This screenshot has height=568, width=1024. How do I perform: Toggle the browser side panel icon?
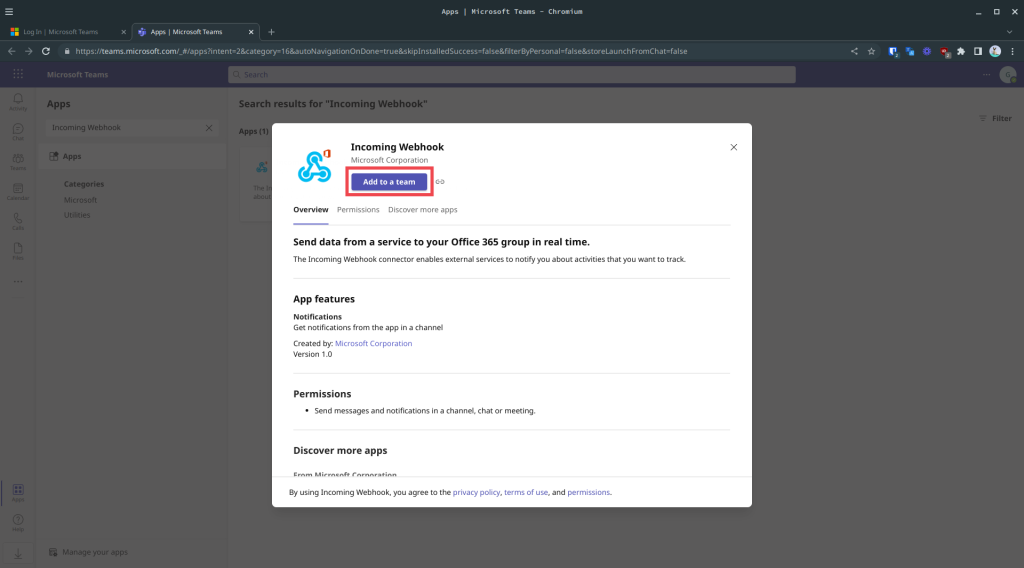click(978, 51)
